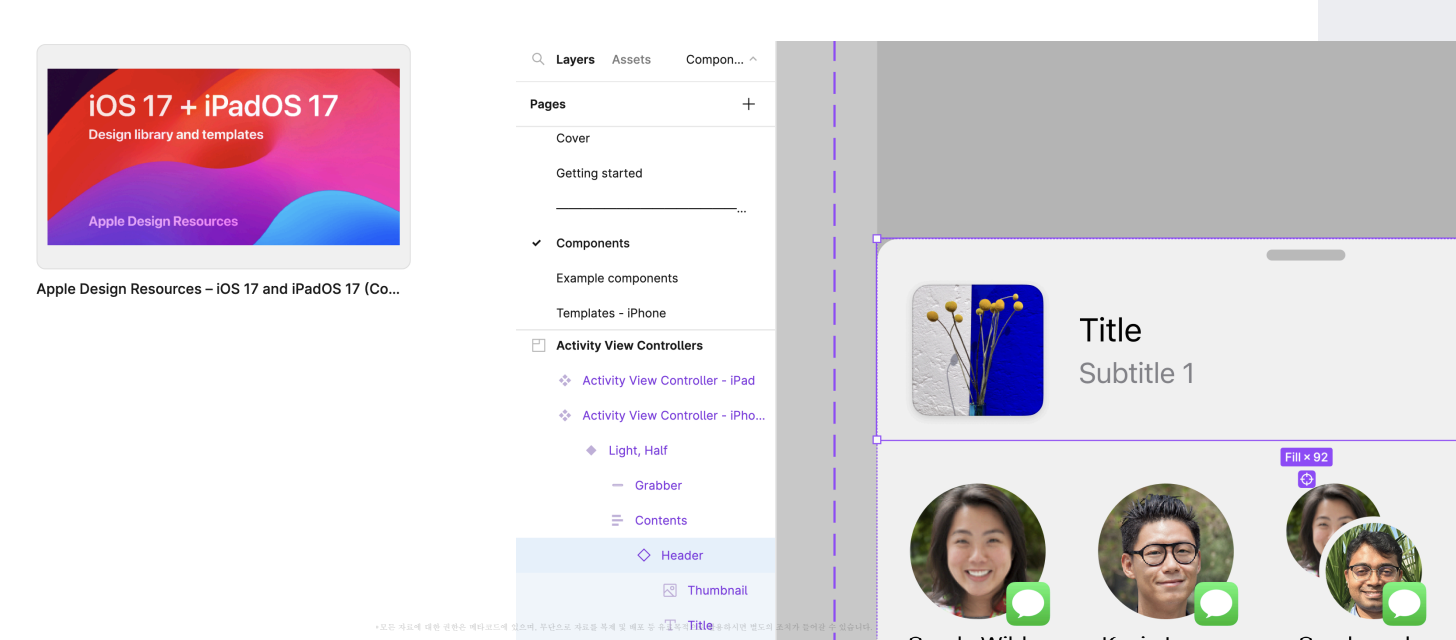Click the Subtitle 1 text on canvas
The width and height of the screenshot is (1456, 640).
[1136, 373]
